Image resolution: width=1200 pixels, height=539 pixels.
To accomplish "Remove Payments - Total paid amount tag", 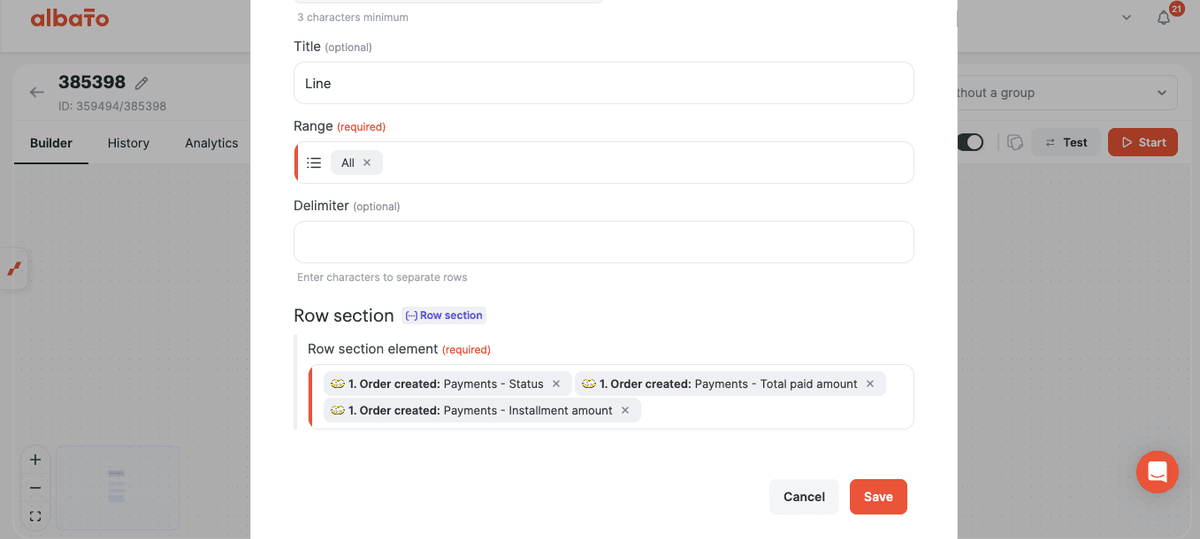I will (x=870, y=384).
